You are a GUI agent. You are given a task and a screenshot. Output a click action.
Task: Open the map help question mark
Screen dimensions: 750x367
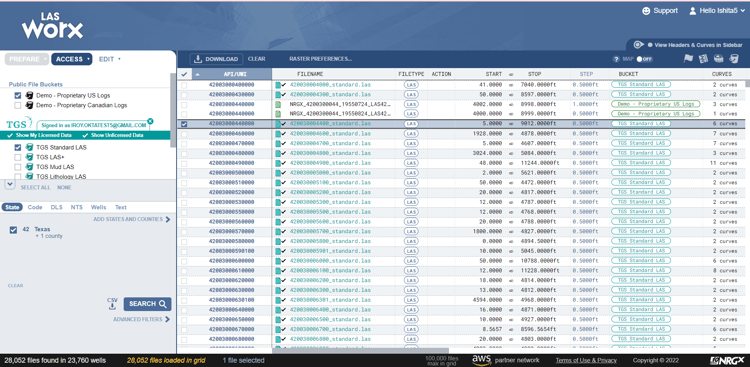click(x=616, y=59)
